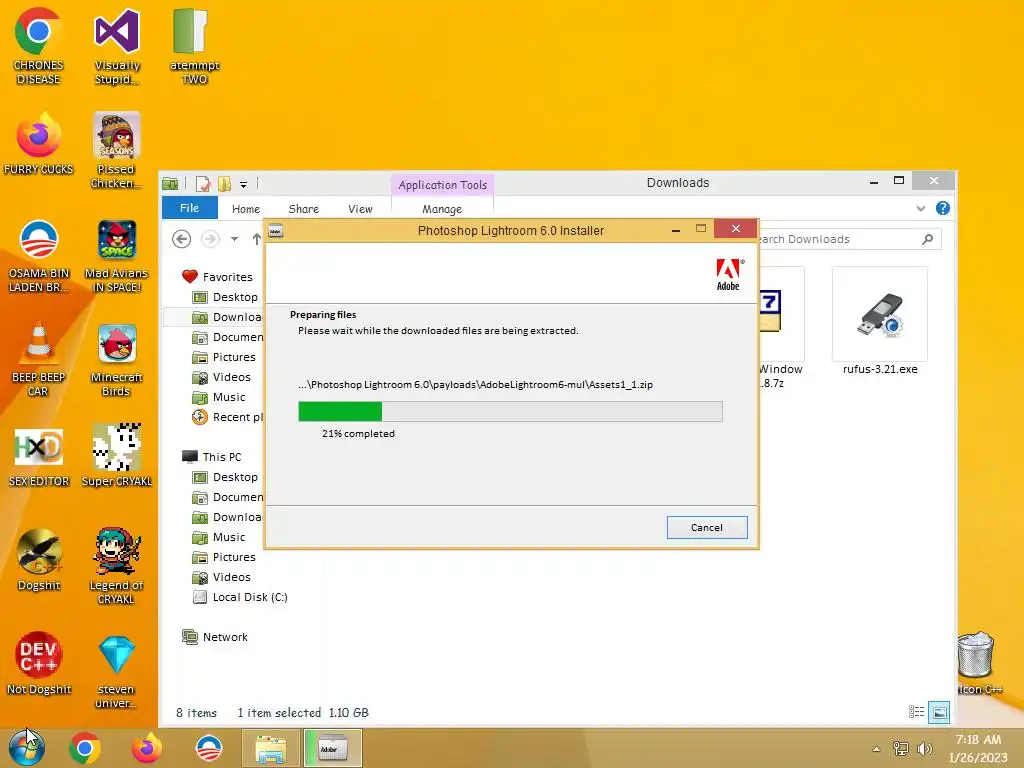Launch the Super CRYAKL desktop icon
1024x768 pixels.
tap(116, 456)
